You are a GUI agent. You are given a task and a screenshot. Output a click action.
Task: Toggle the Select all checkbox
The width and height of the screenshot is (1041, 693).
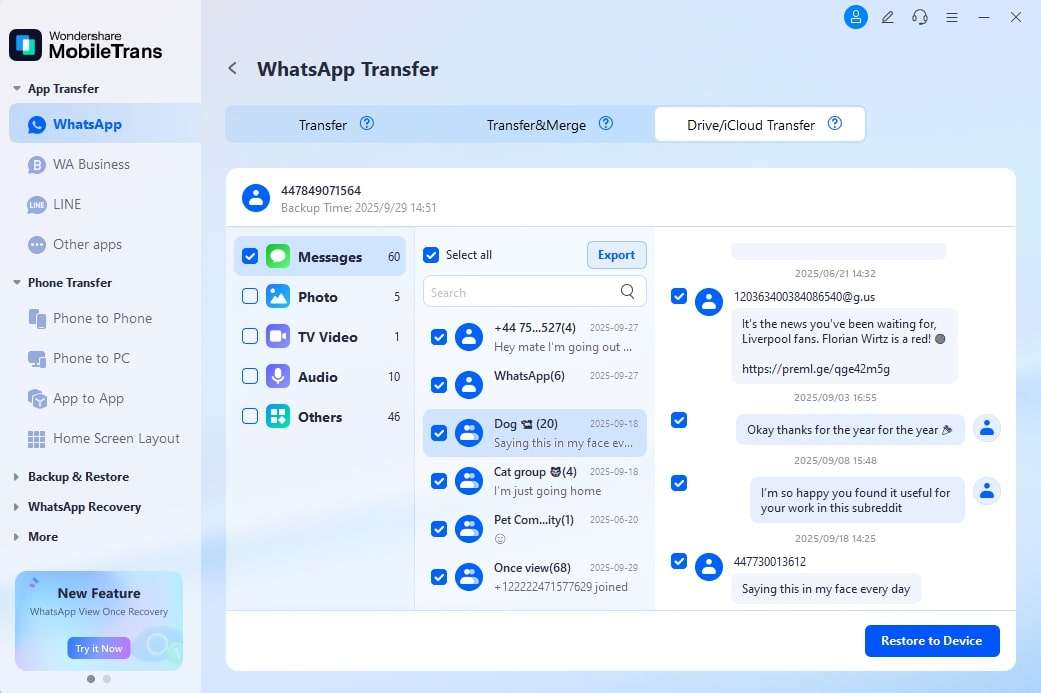click(x=430, y=255)
